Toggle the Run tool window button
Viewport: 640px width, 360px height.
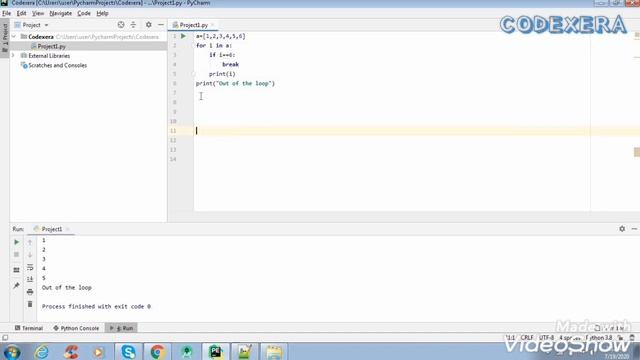(121, 328)
